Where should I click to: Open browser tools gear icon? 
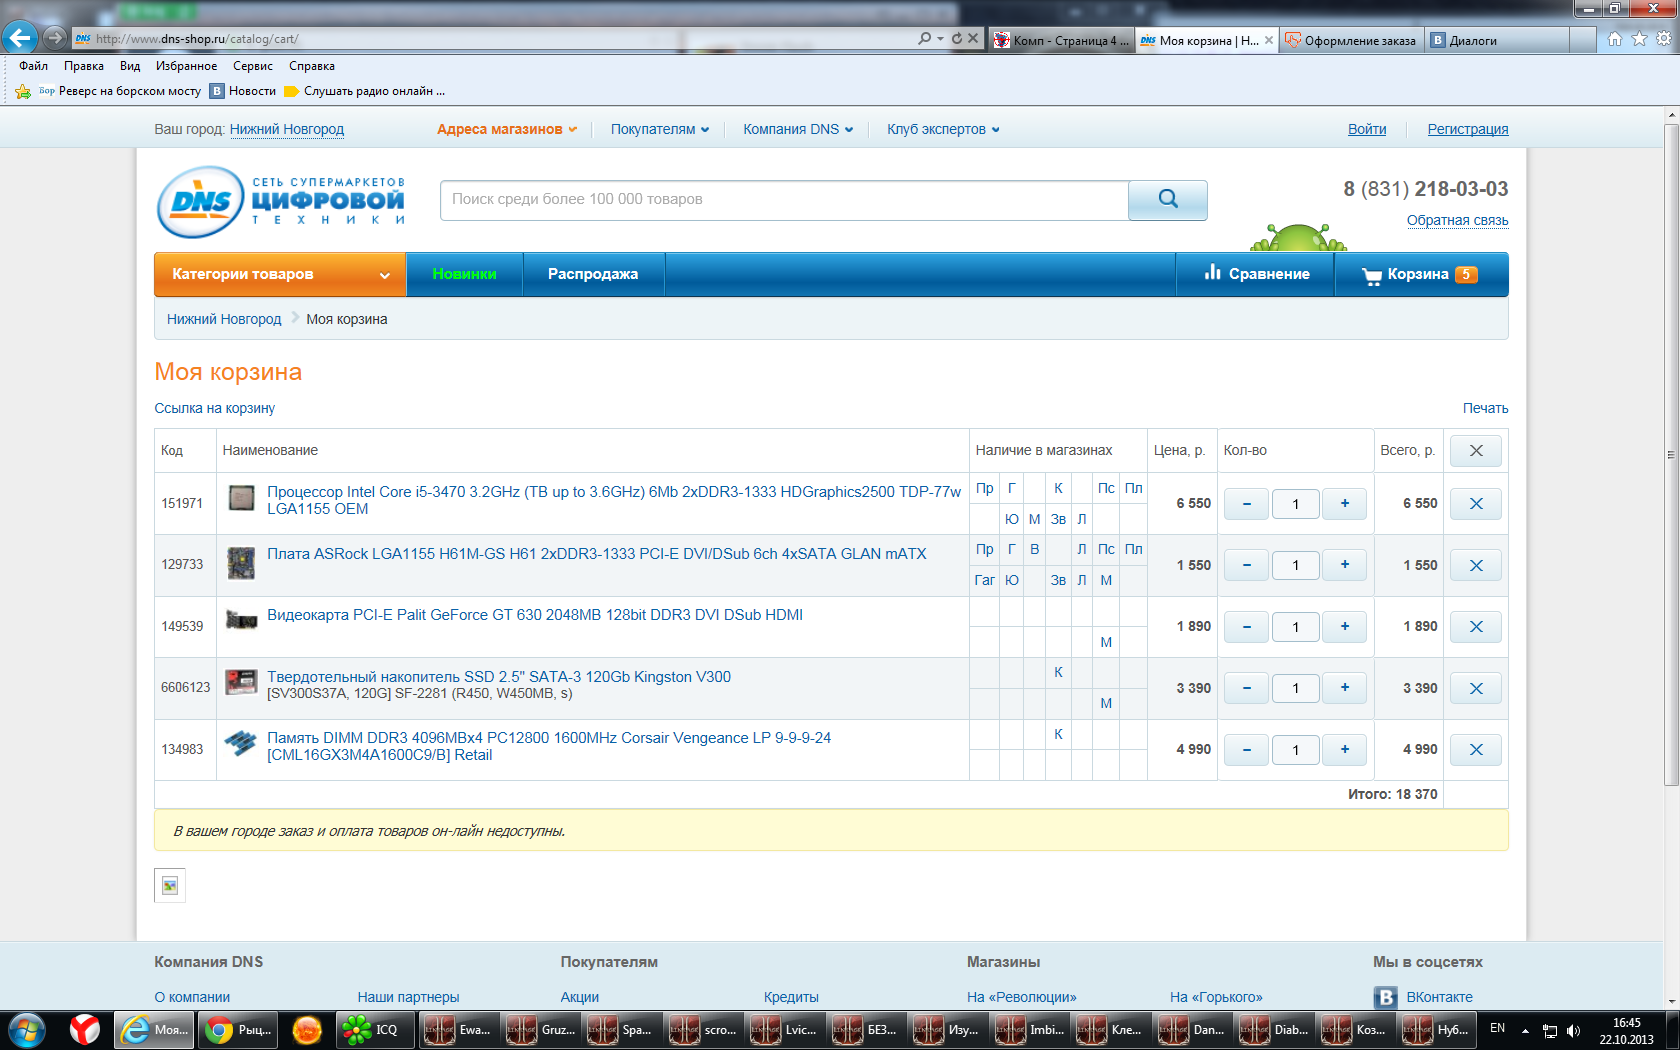click(x=1664, y=39)
